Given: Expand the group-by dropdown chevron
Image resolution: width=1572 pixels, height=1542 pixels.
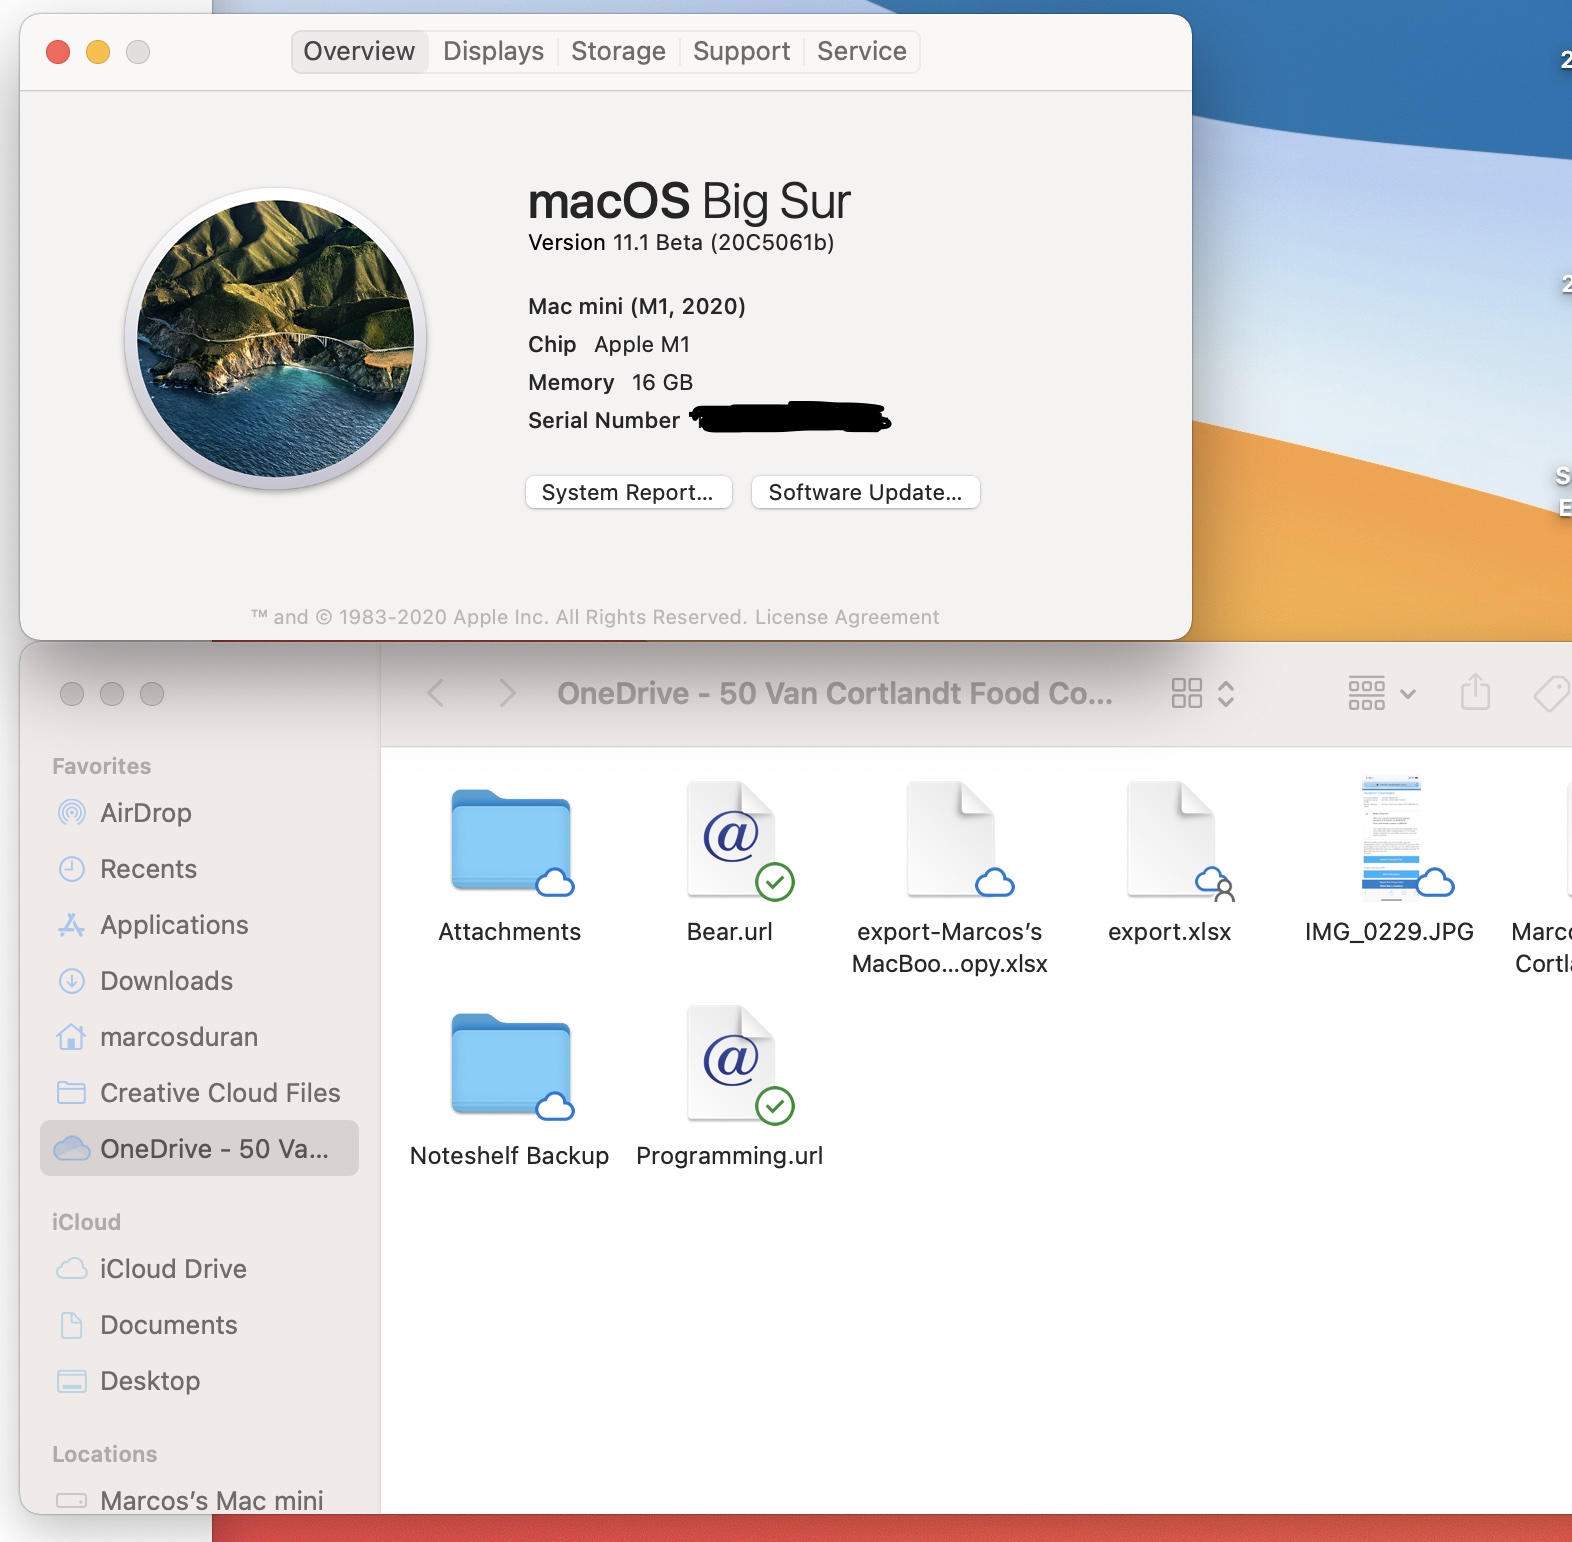Looking at the screenshot, I should click(x=1408, y=693).
